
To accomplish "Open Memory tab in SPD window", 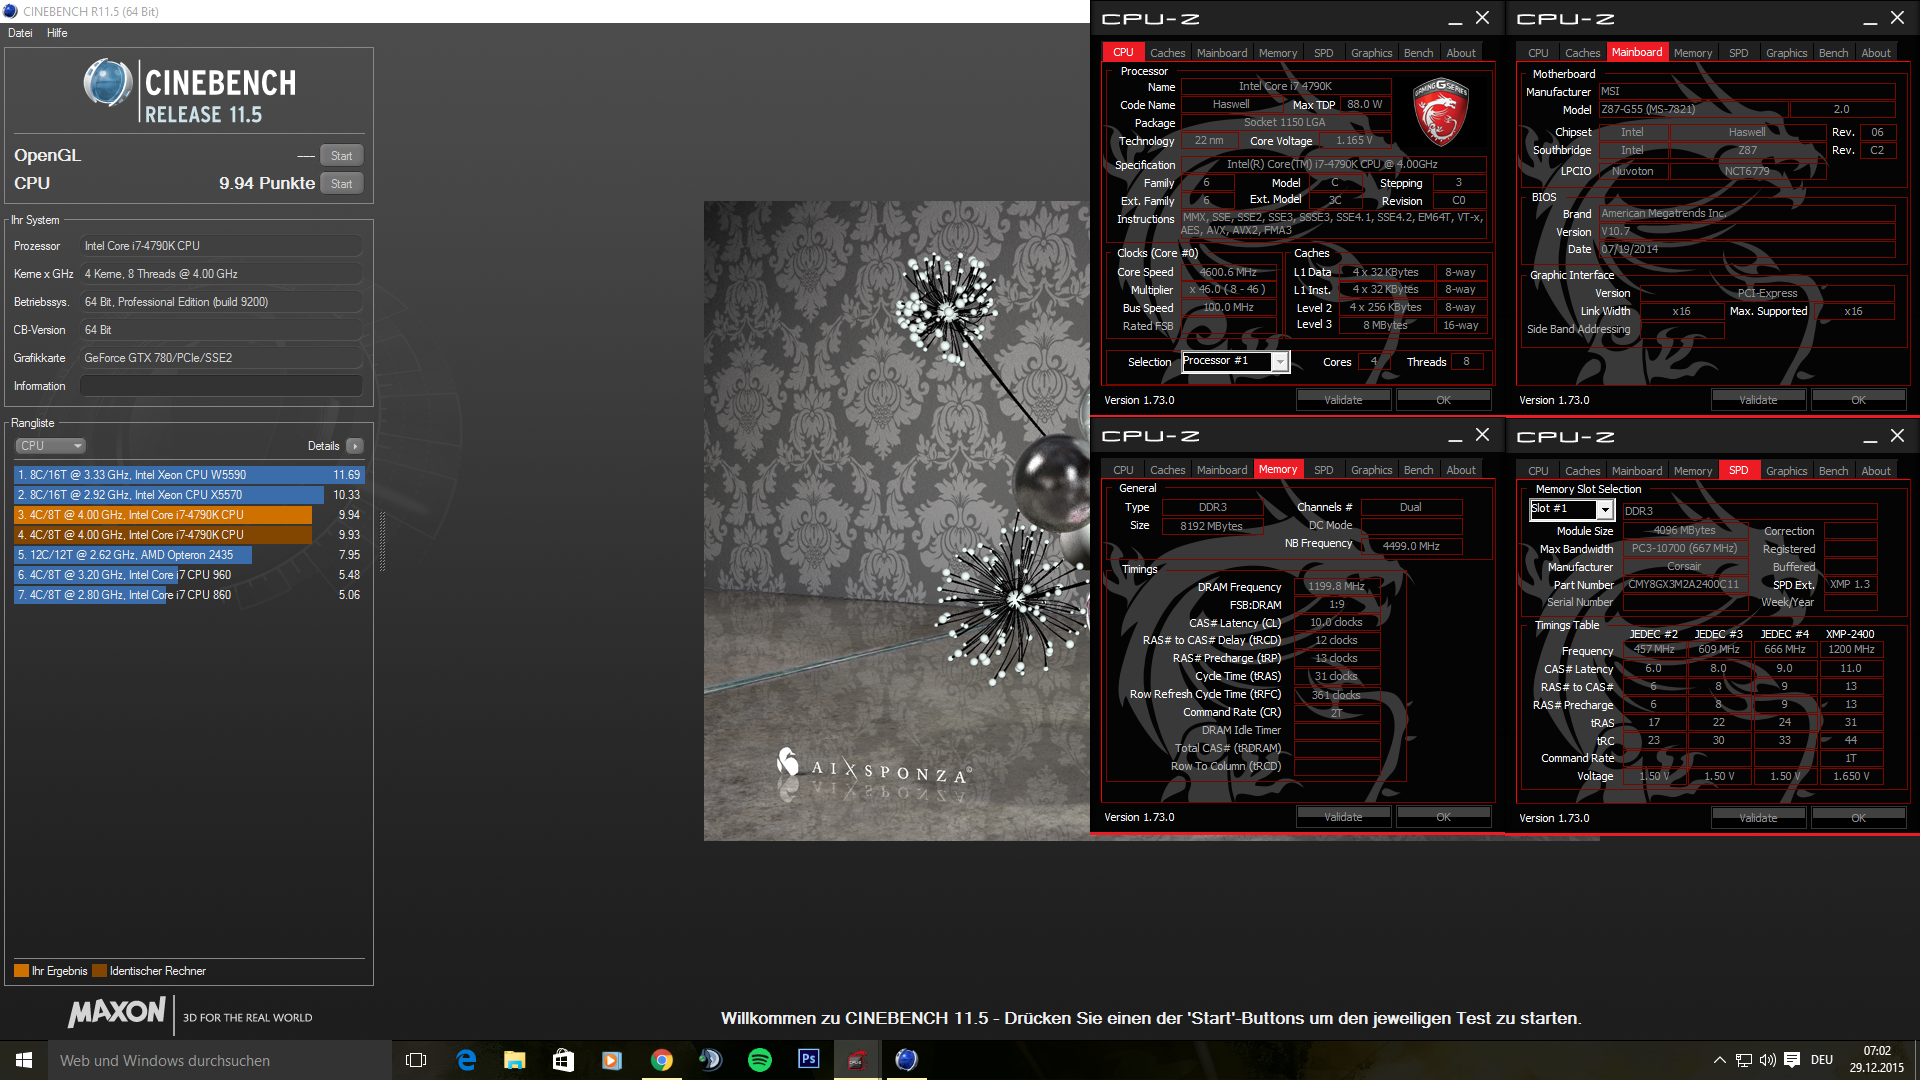I will [1692, 471].
